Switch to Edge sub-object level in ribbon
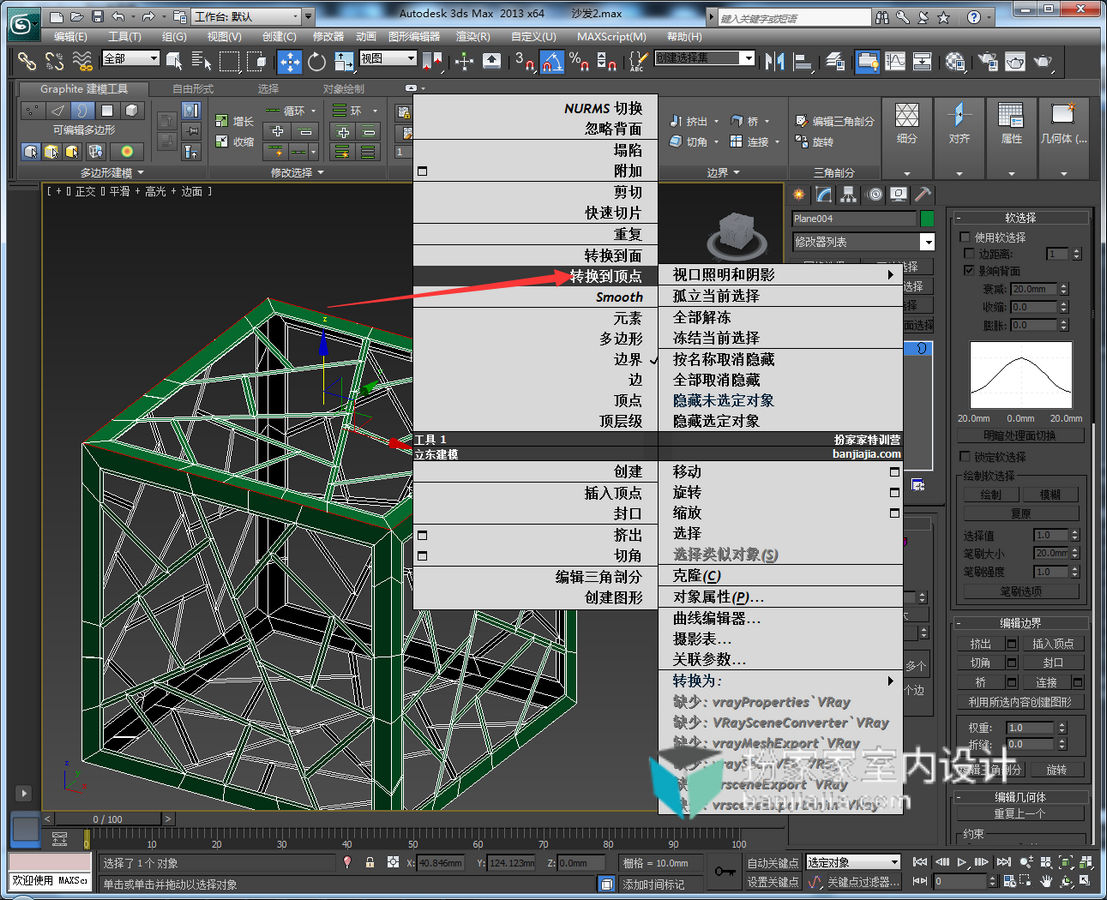 57,110
